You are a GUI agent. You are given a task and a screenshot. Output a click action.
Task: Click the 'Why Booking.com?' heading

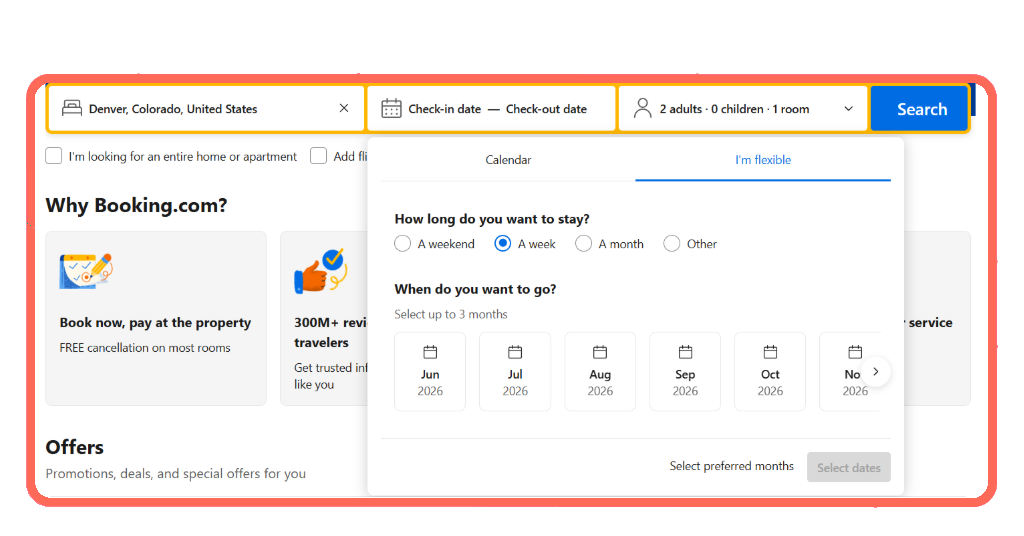pos(136,206)
